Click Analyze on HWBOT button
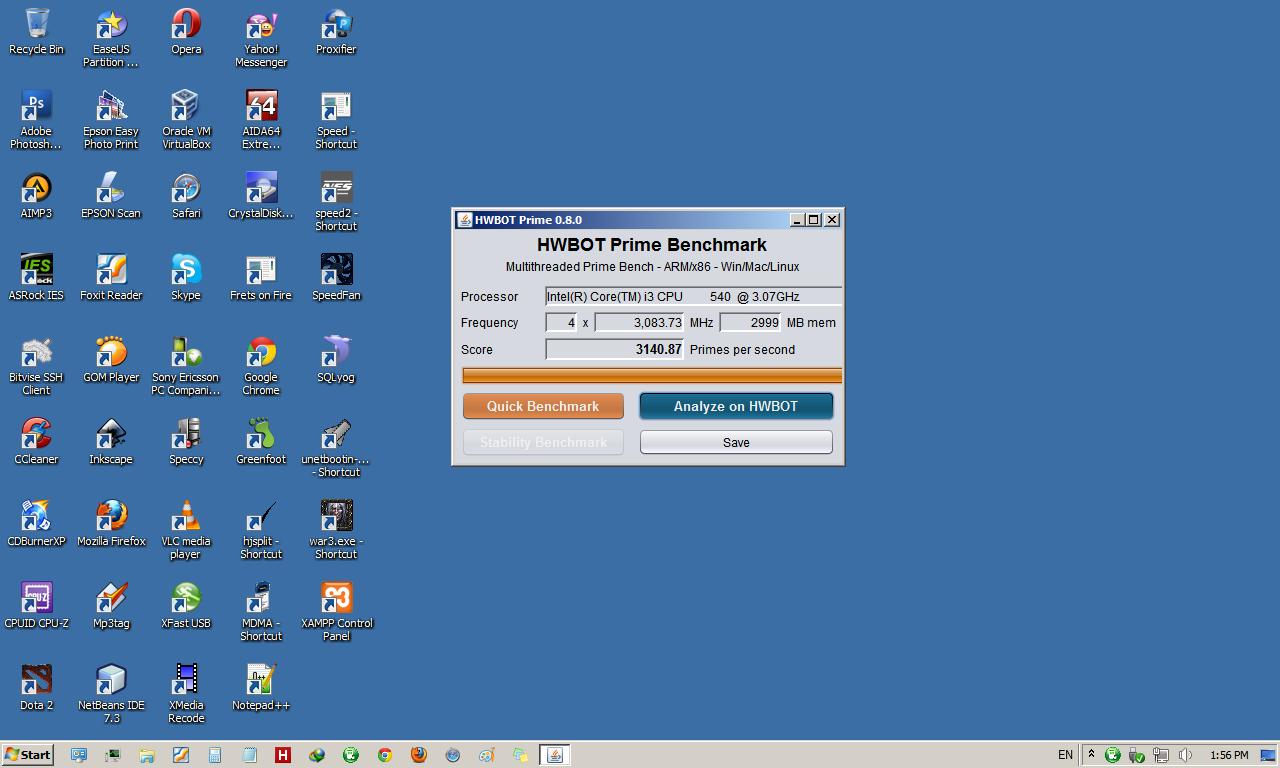Image resolution: width=1280 pixels, height=768 pixels. click(736, 406)
